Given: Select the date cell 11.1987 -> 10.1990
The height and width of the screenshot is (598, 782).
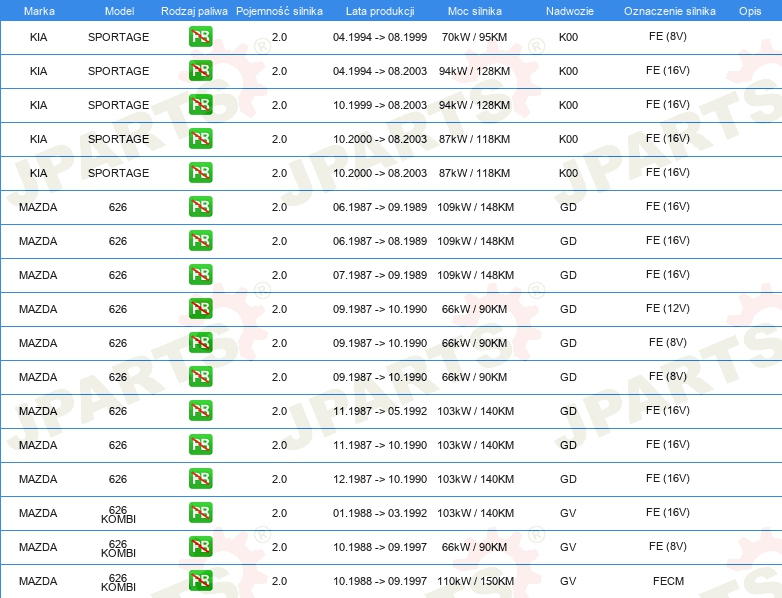Looking at the screenshot, I should [x=380, y=445].
